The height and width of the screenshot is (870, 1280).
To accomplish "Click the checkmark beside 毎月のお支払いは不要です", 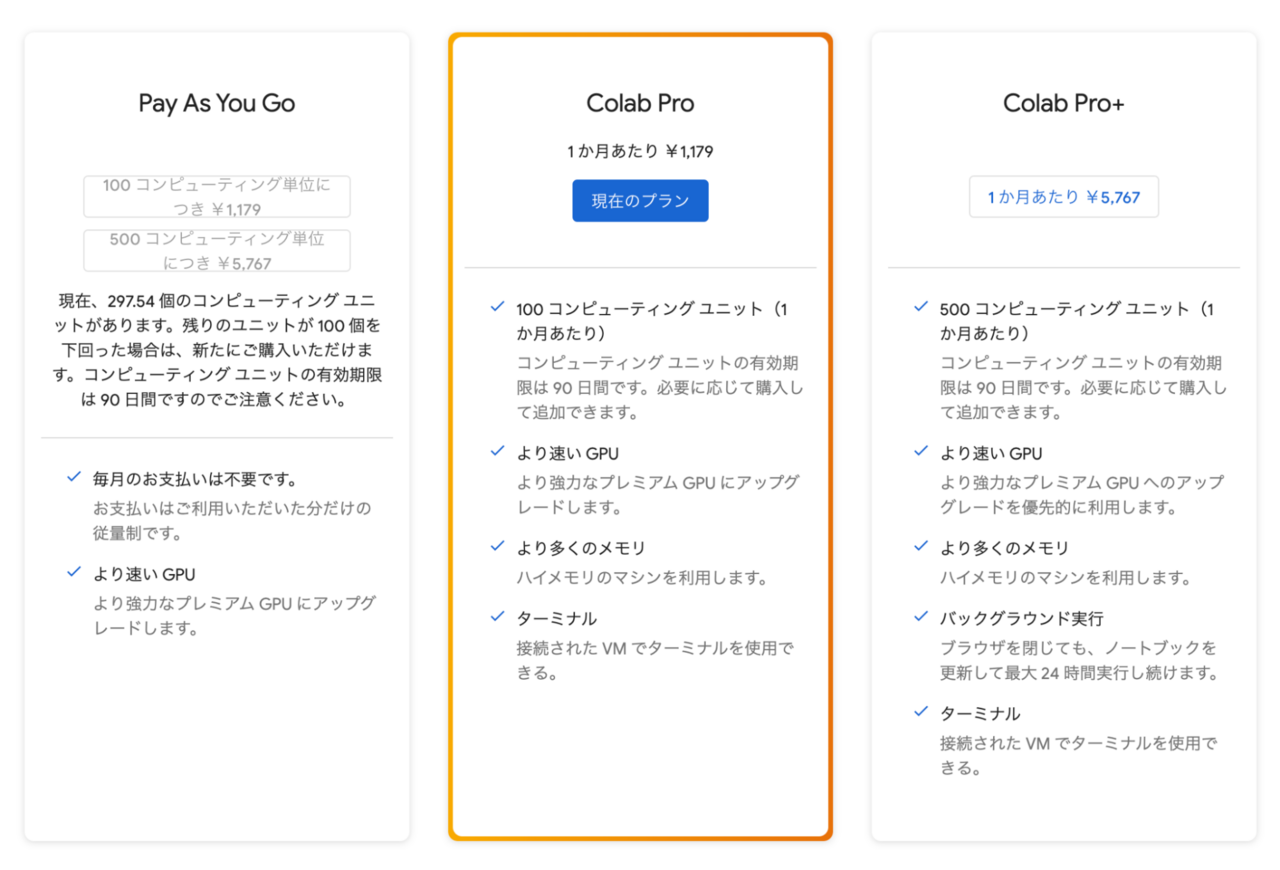I will click(73, 478).
